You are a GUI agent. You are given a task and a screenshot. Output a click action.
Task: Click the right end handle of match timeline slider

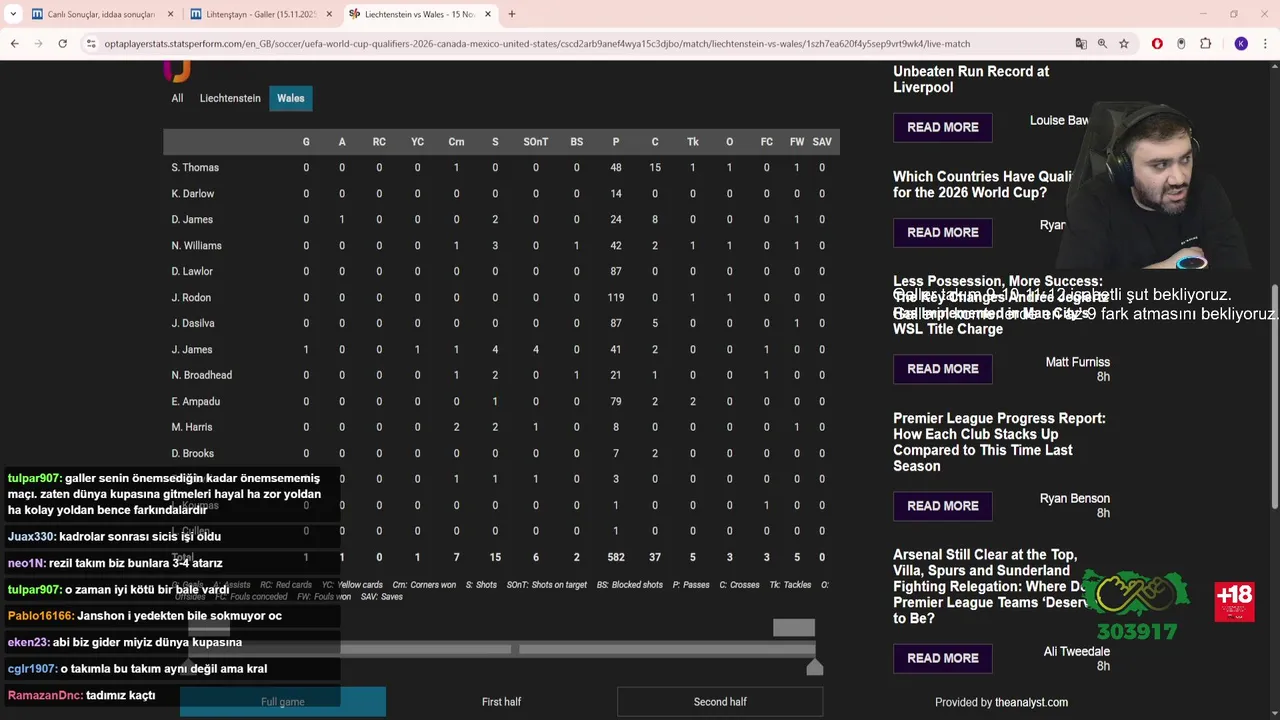point(815,667)
